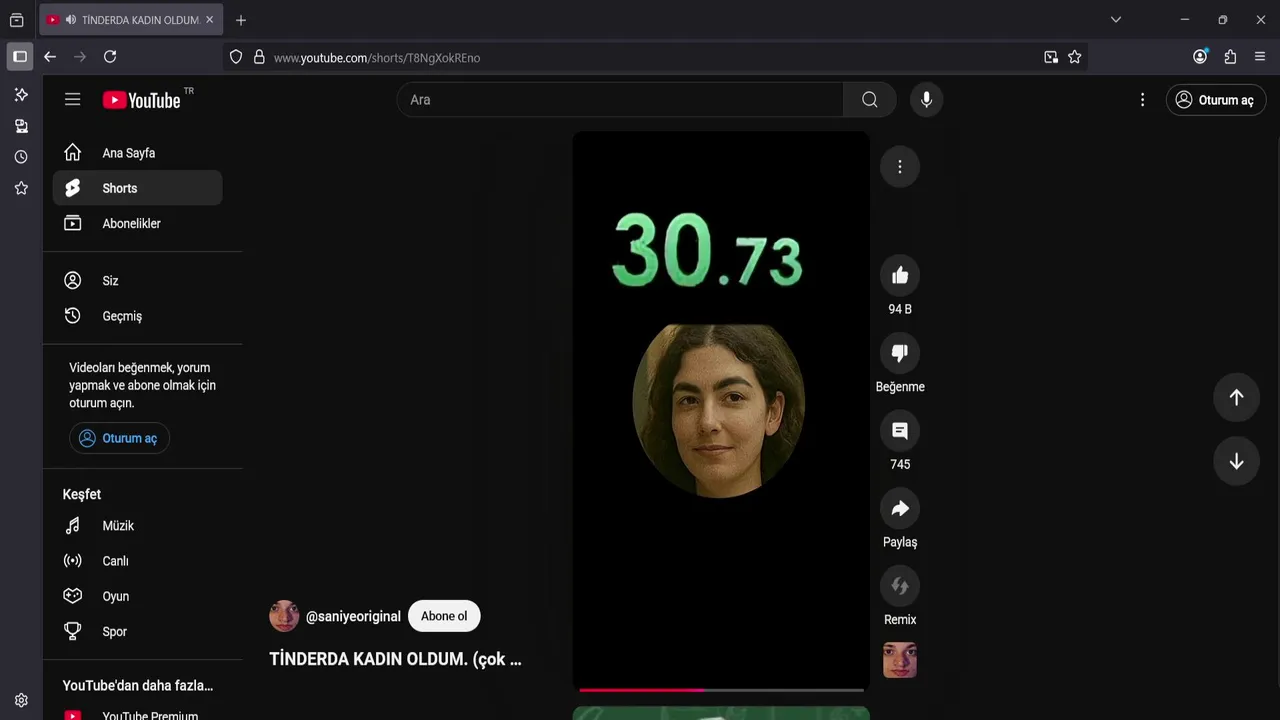Open Geçmiş in the sidebar

pos(137,316)
